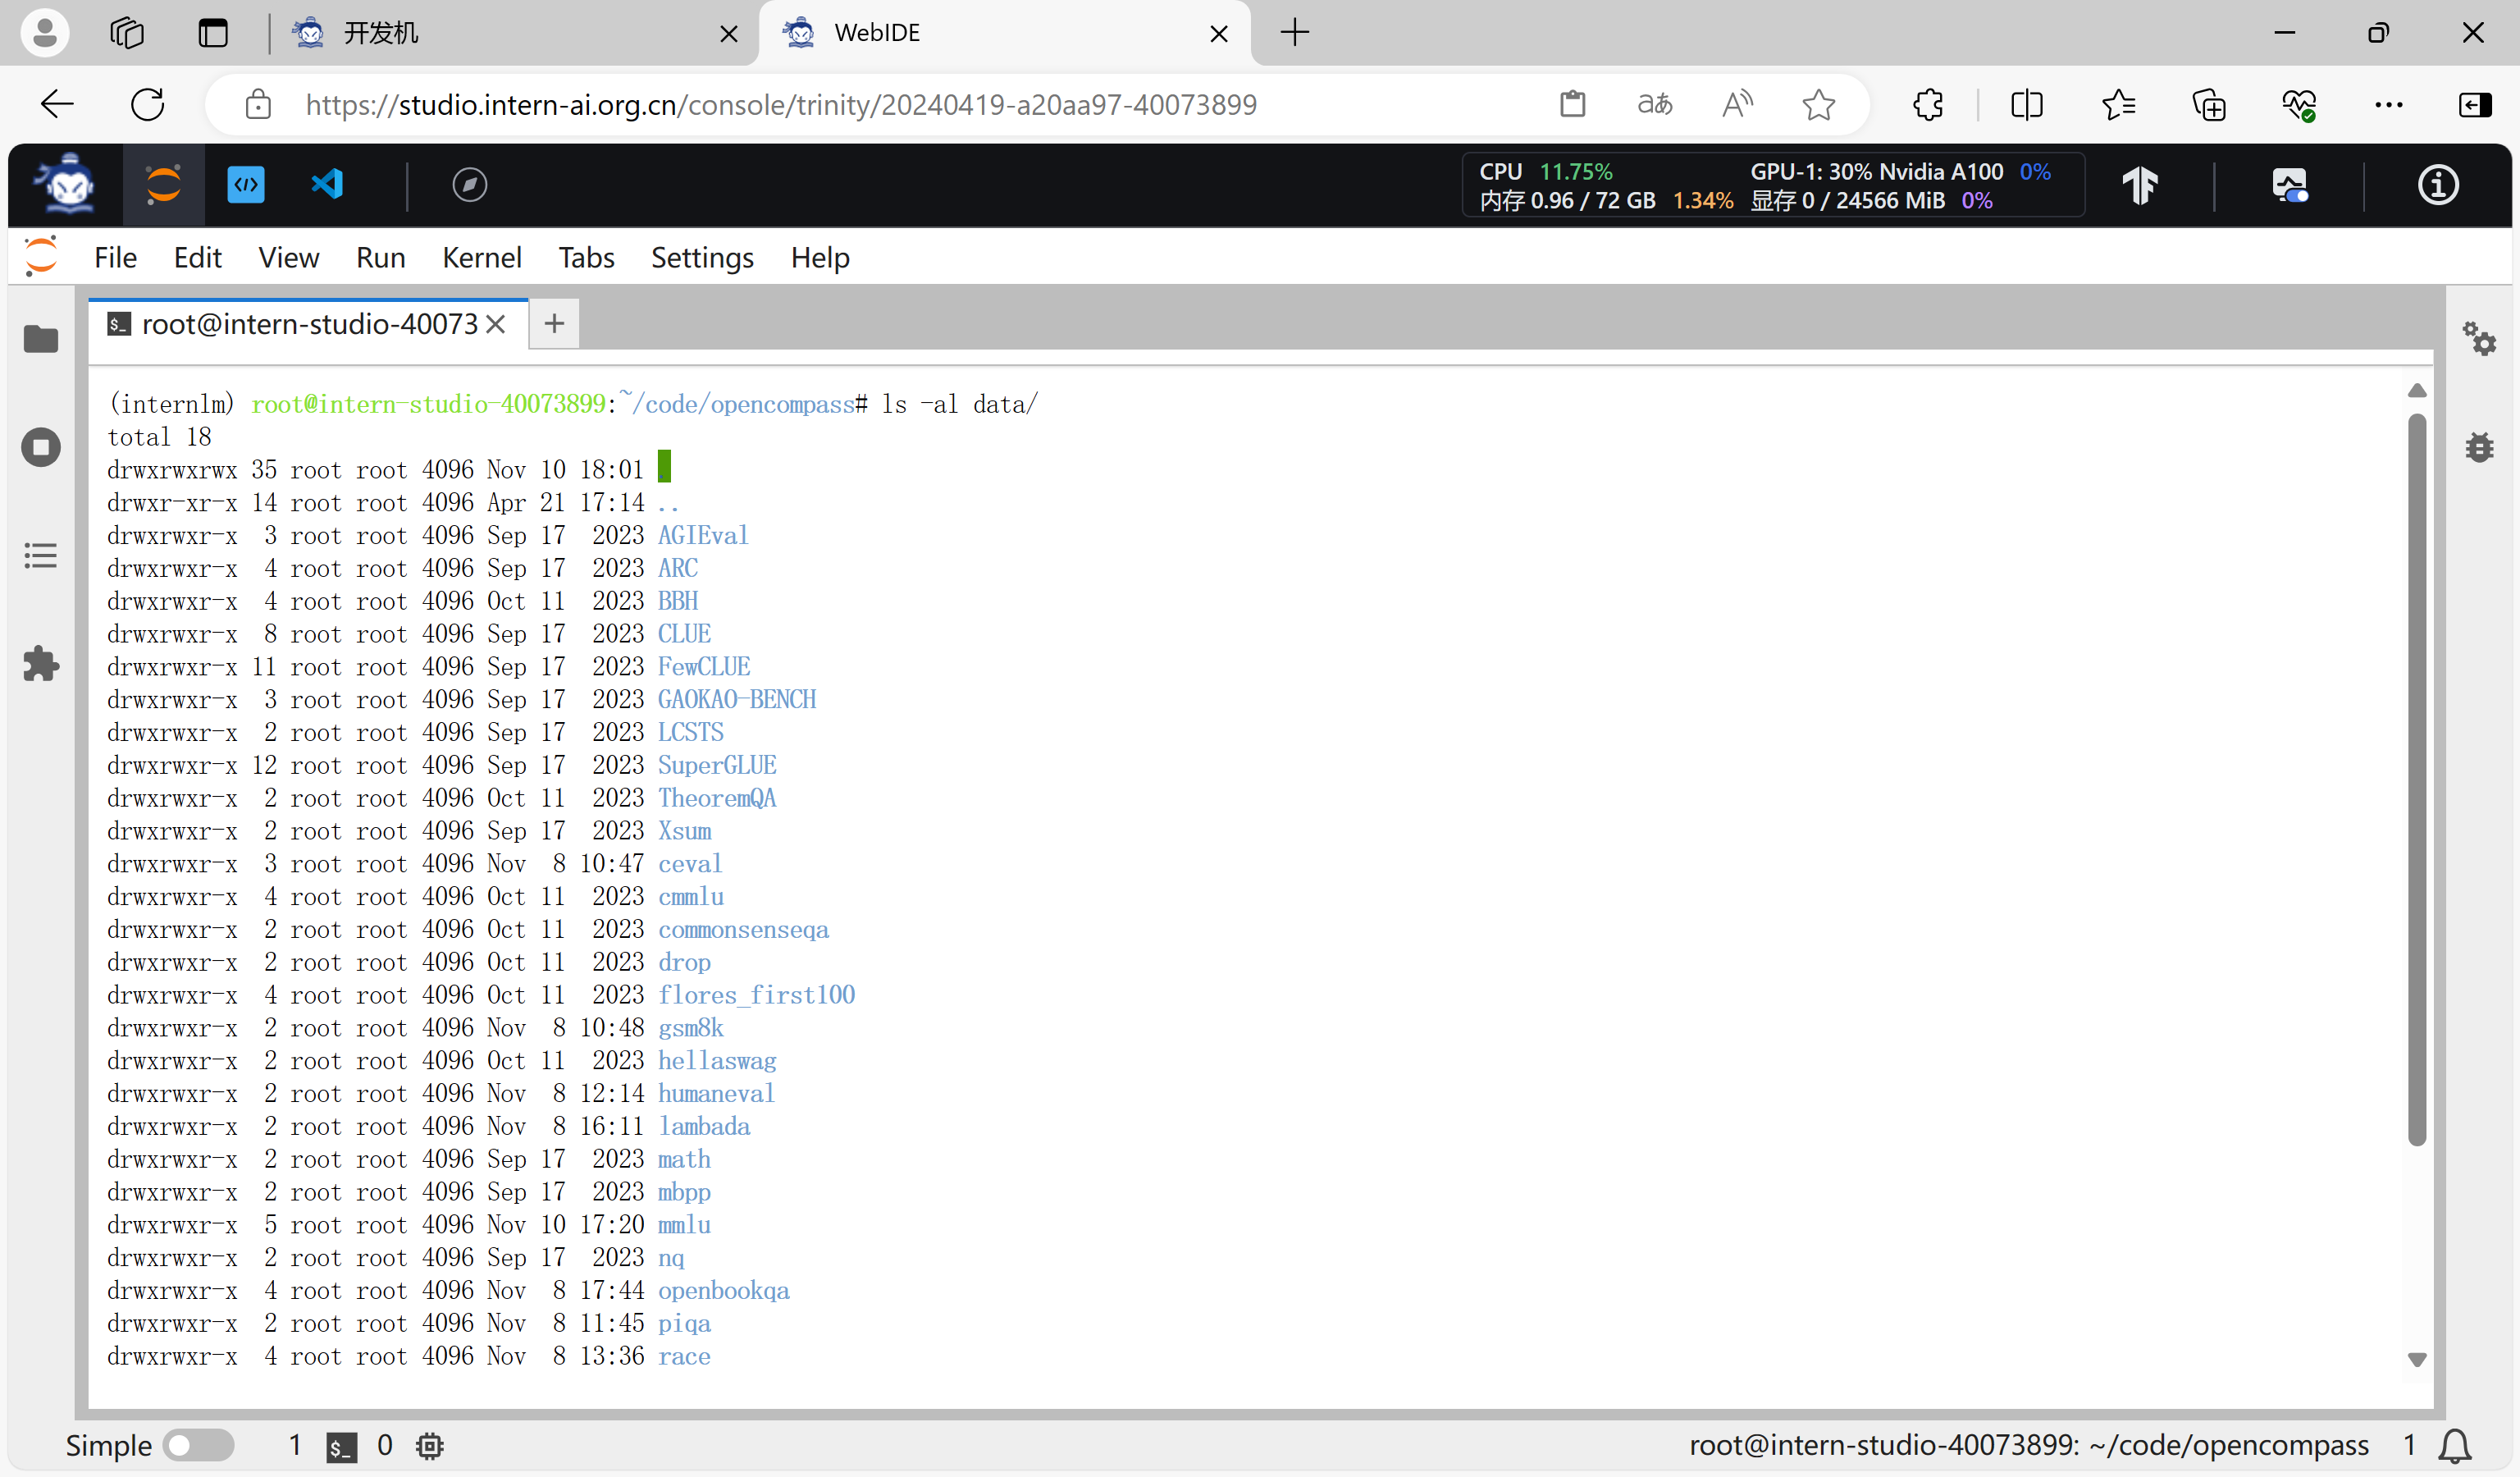Click the remote desktop monitor icon
2520x1477 pixels.
pos(2290,186)
